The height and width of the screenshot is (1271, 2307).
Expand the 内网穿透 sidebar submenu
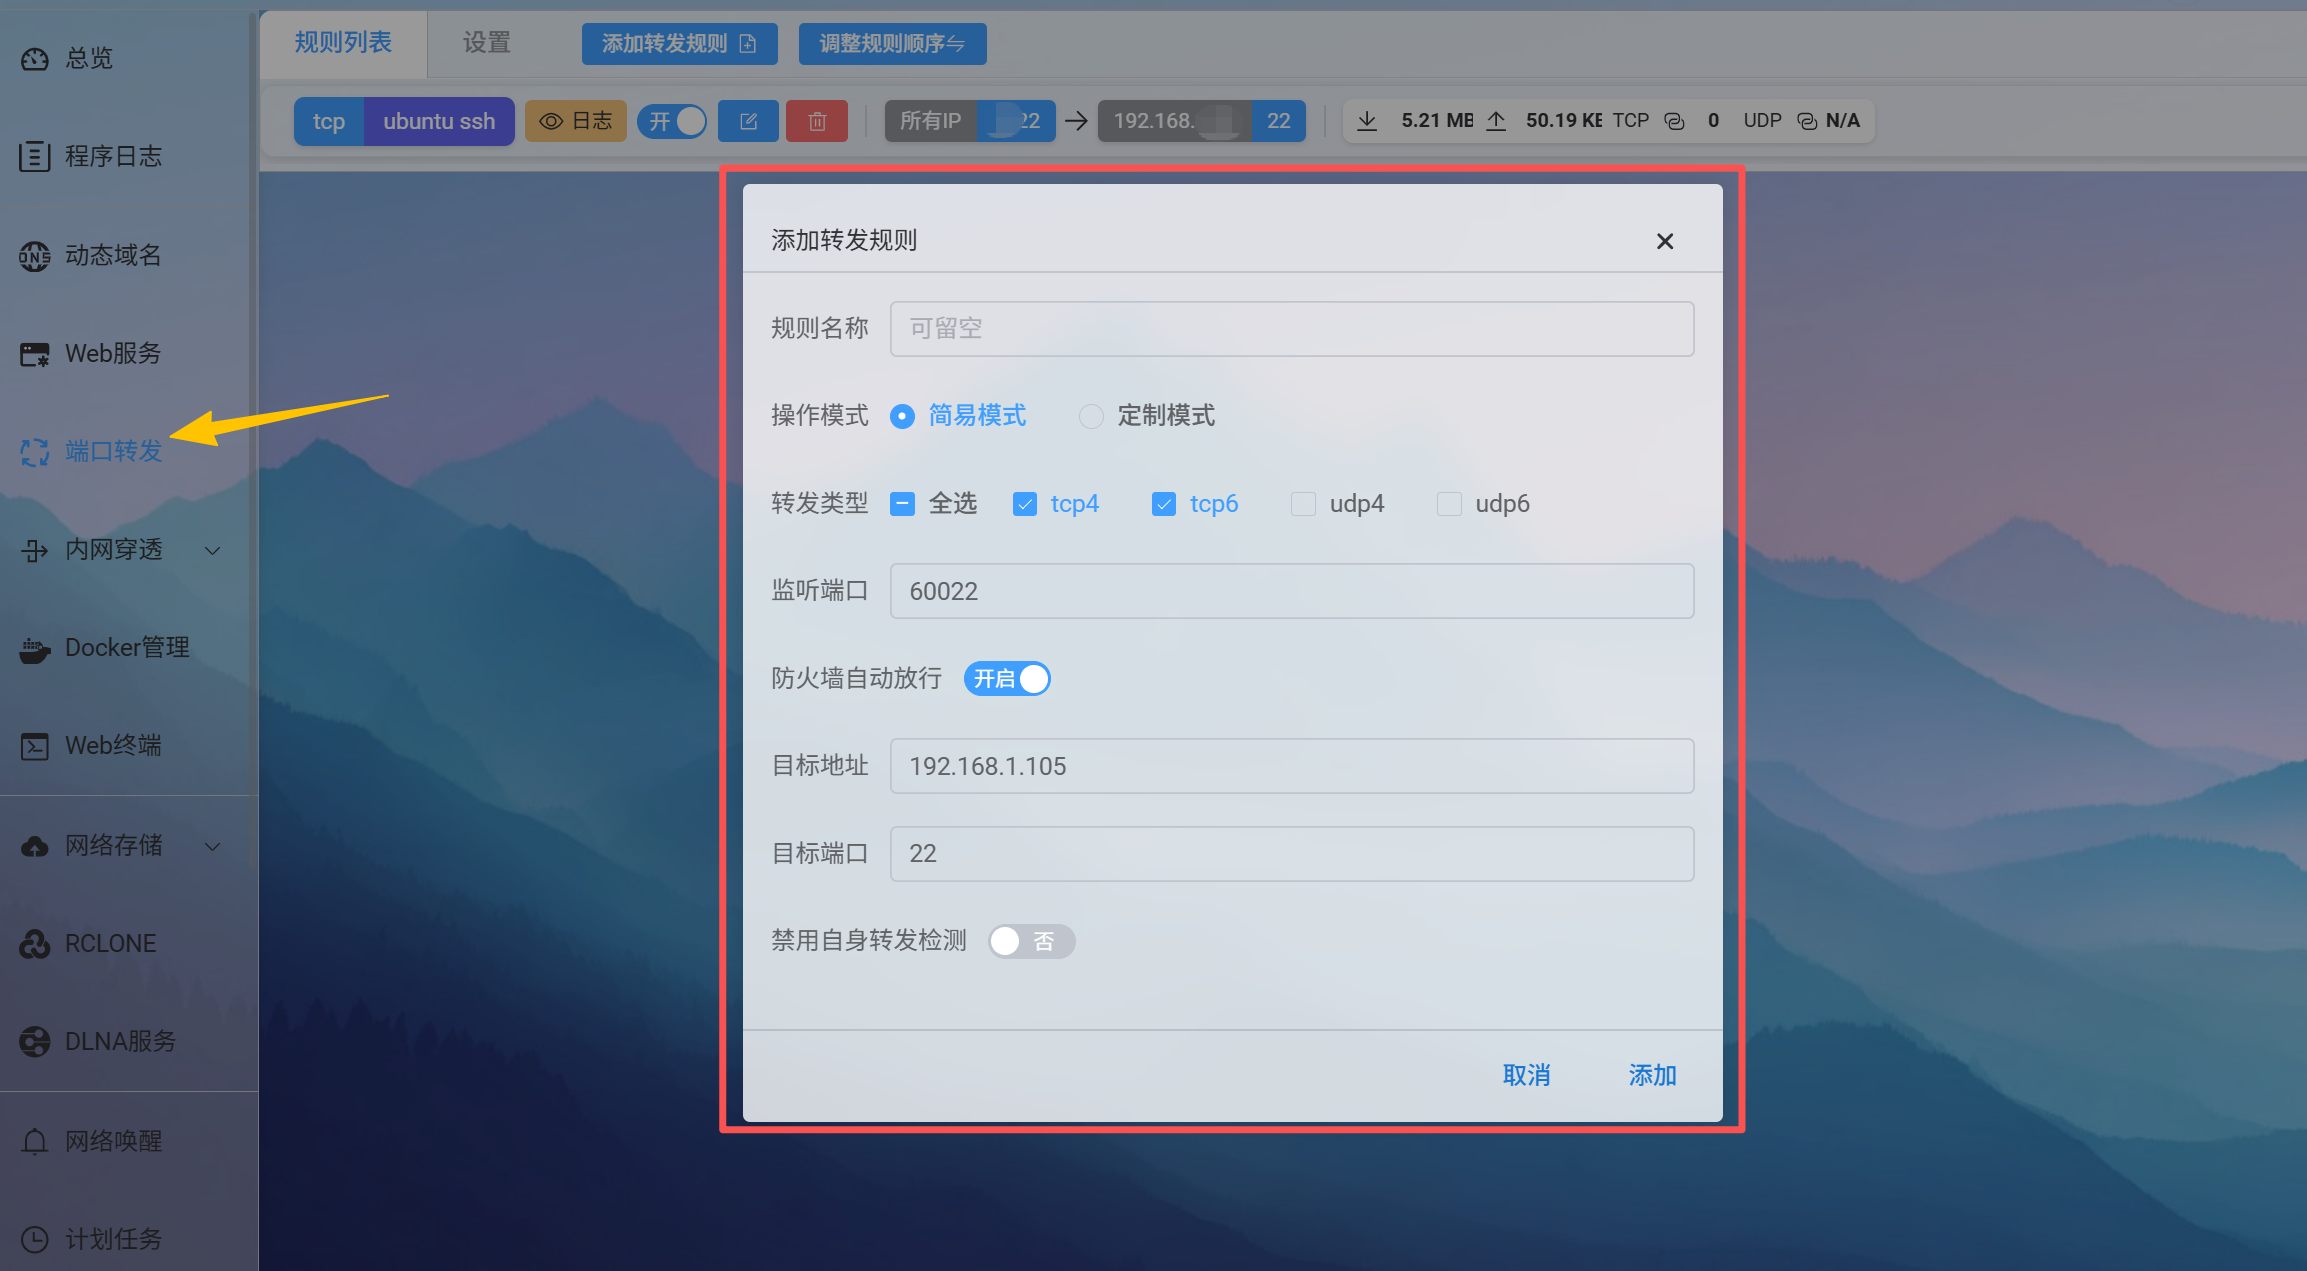click(x=212, y=550)
